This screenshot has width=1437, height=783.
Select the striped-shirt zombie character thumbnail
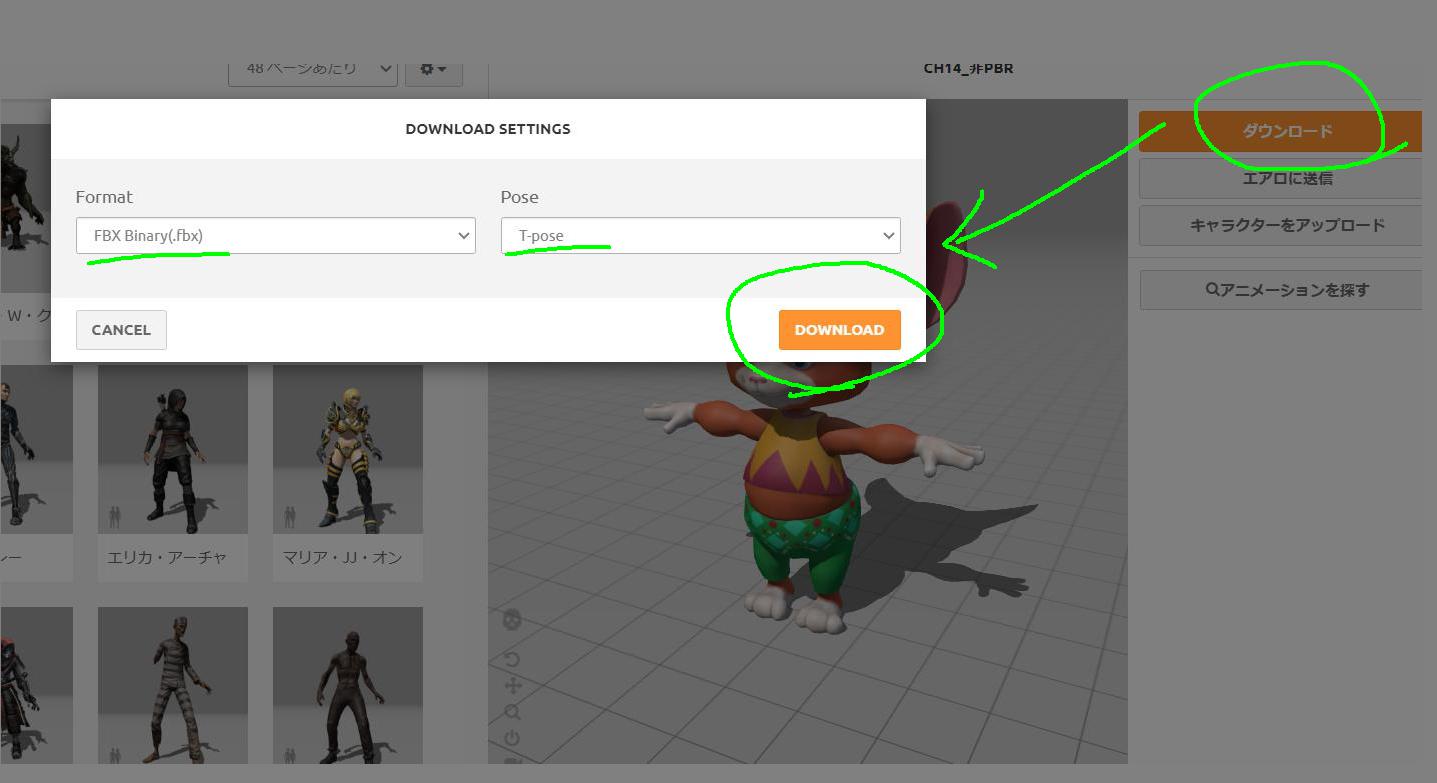(173, 686)
